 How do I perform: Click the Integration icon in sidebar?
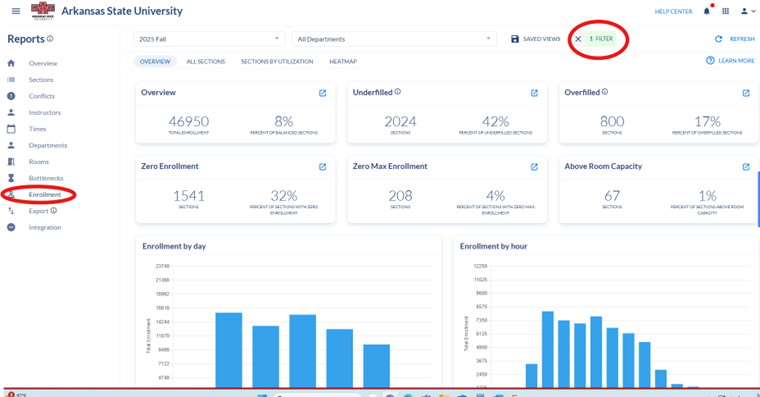11,227
